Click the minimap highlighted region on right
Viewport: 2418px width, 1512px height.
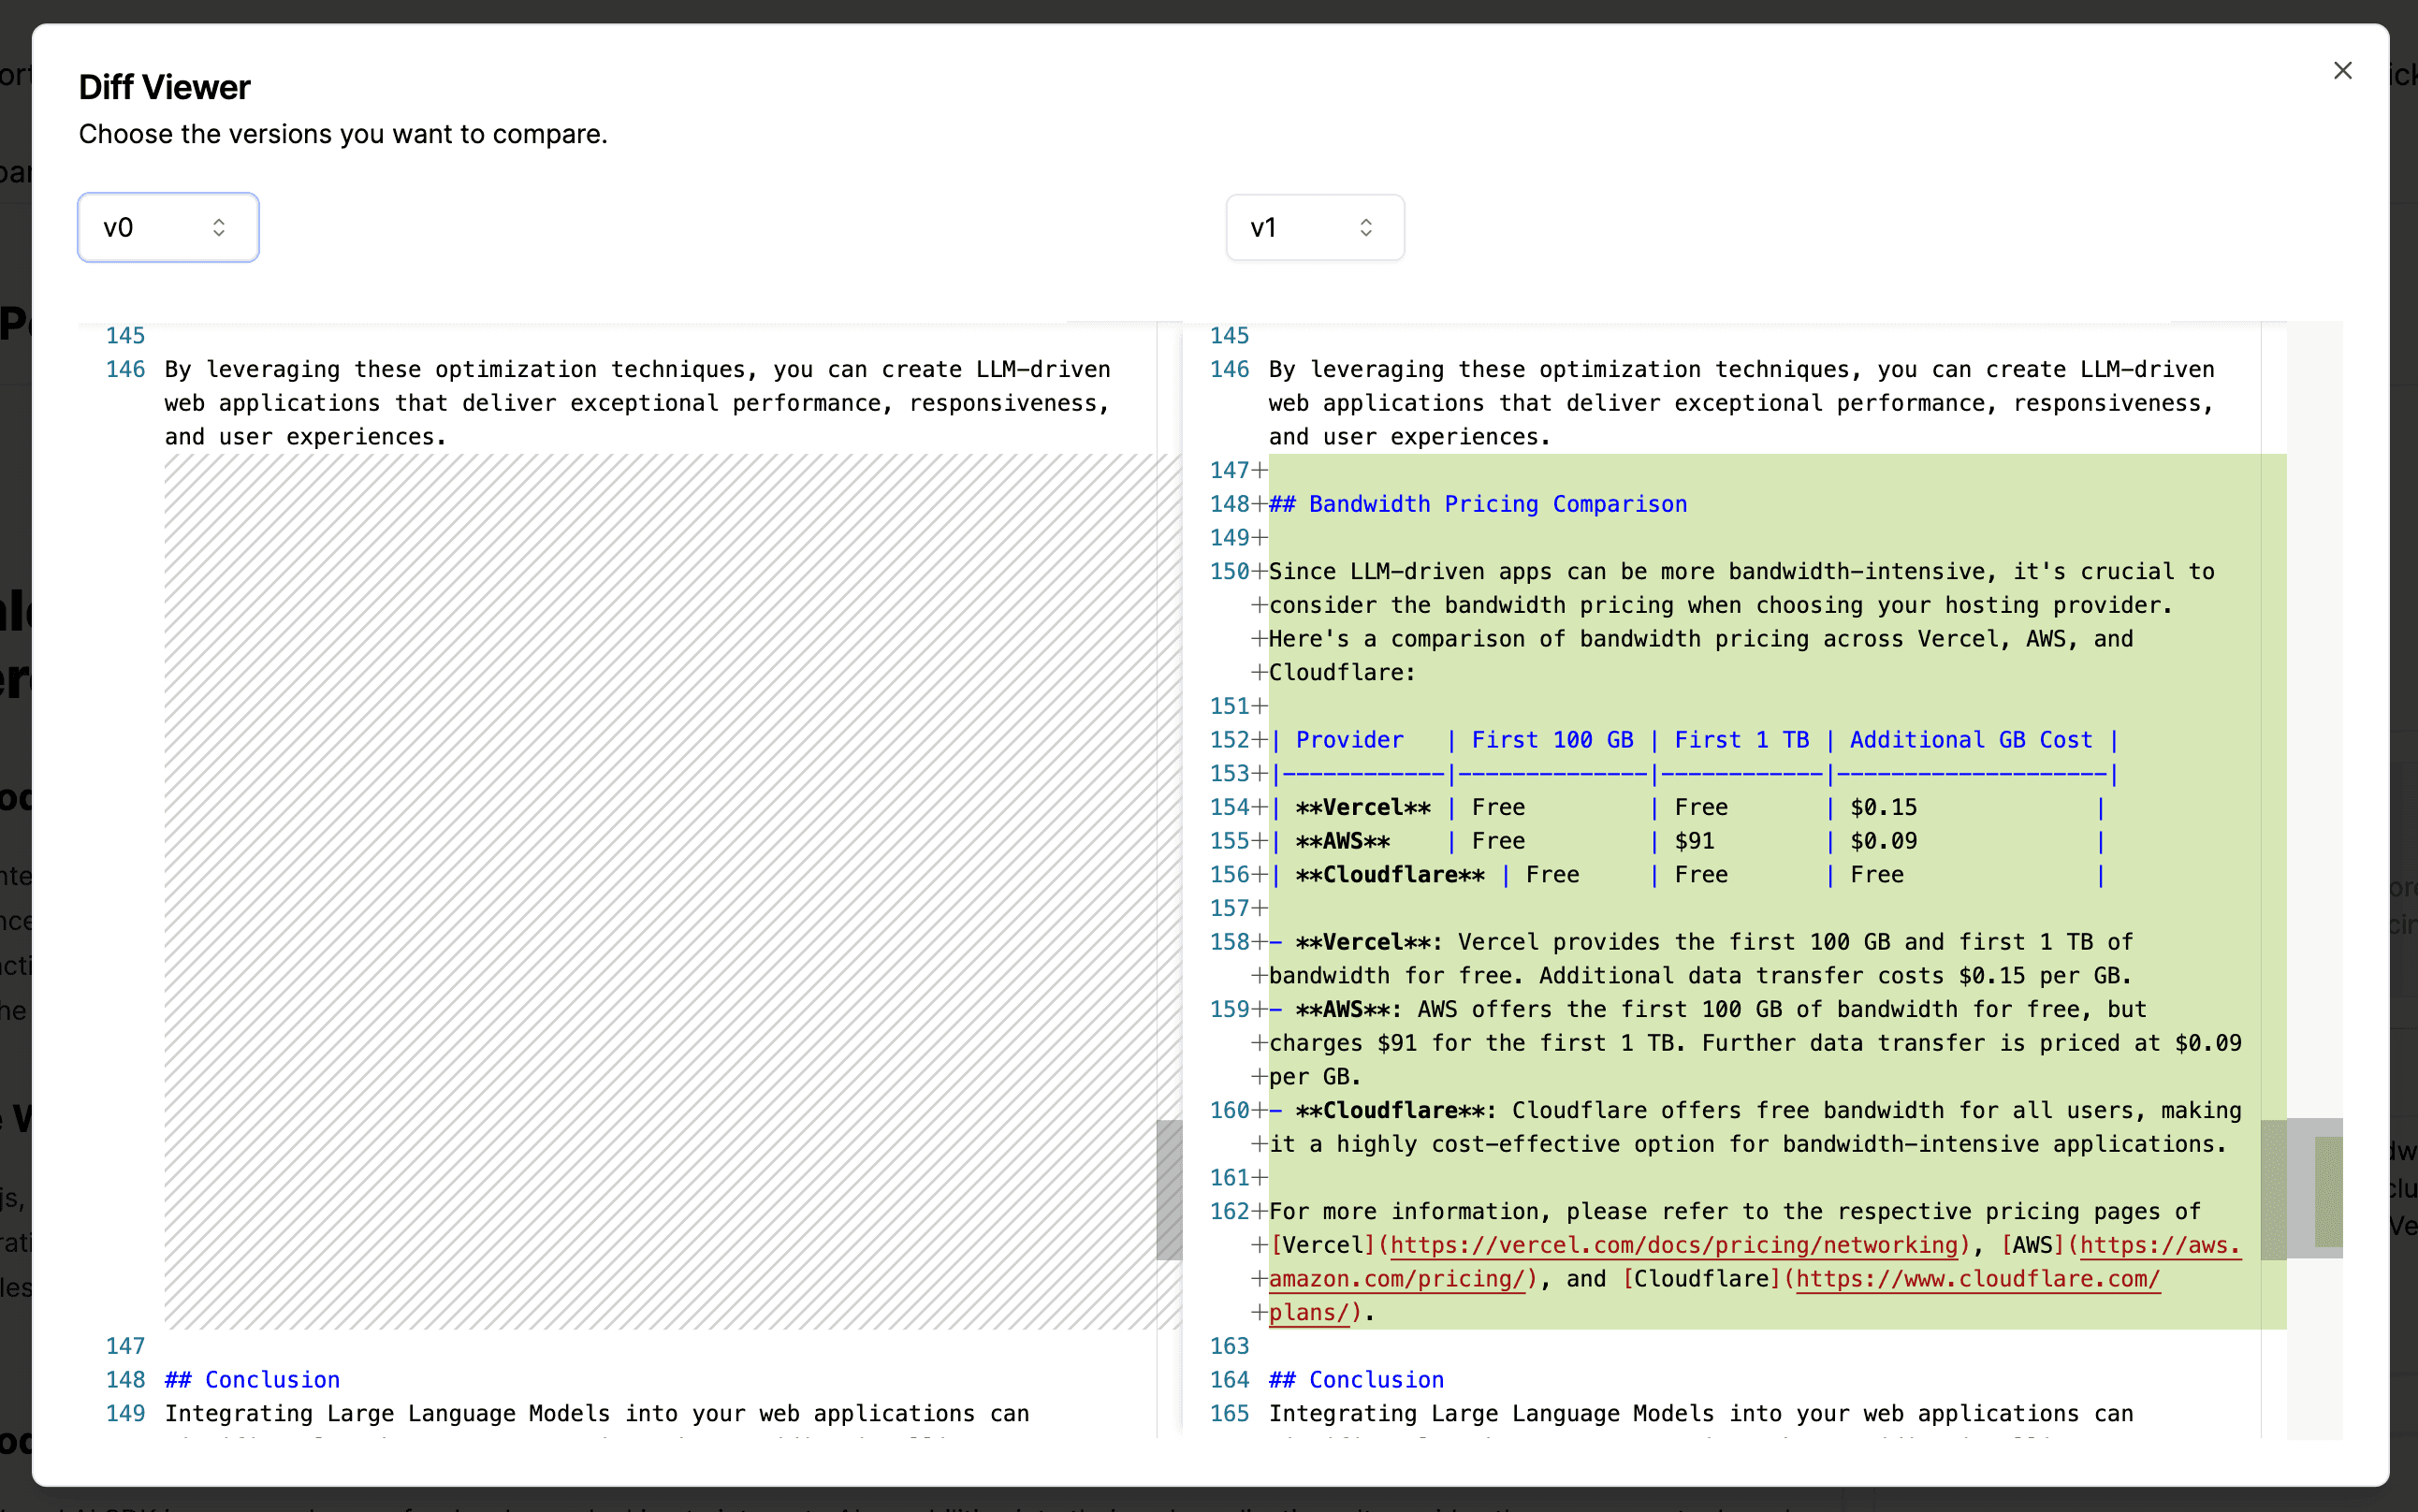pyautogui.click(x=2328, y=1191)
